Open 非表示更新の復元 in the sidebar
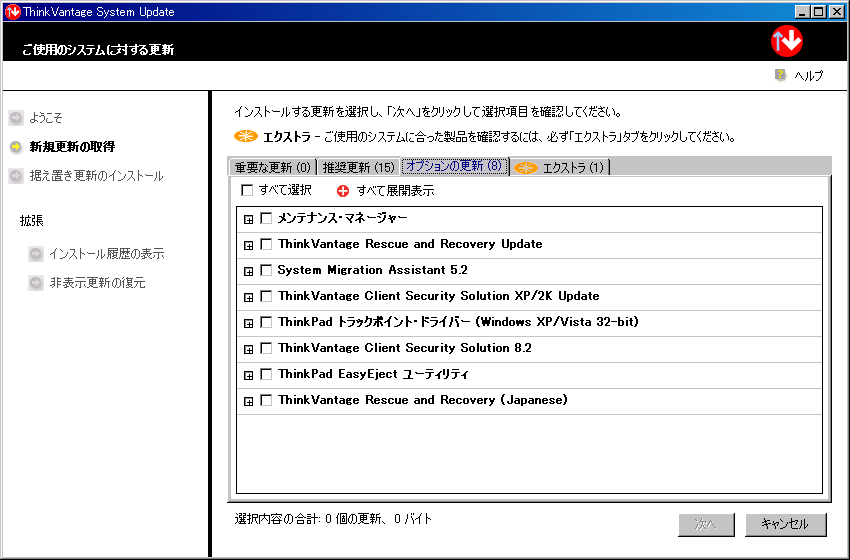This screenshot has width=850, height=560. tap(98, 283)
